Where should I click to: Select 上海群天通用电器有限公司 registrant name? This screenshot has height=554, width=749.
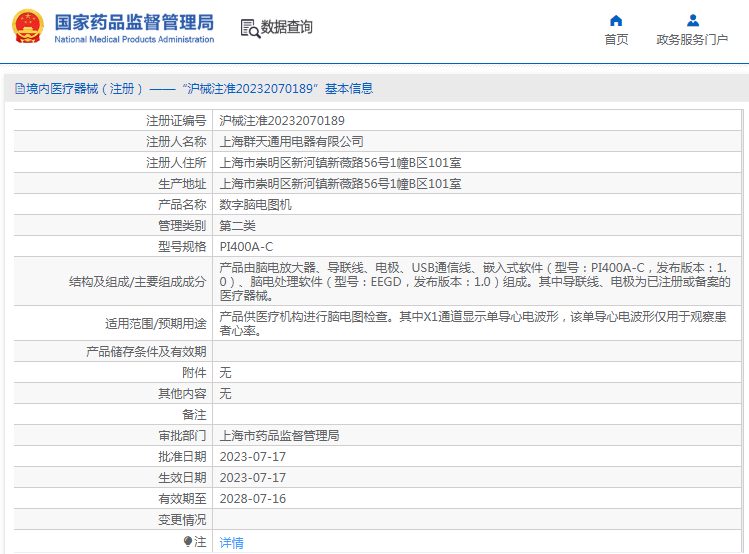click(x=291, y=142)
